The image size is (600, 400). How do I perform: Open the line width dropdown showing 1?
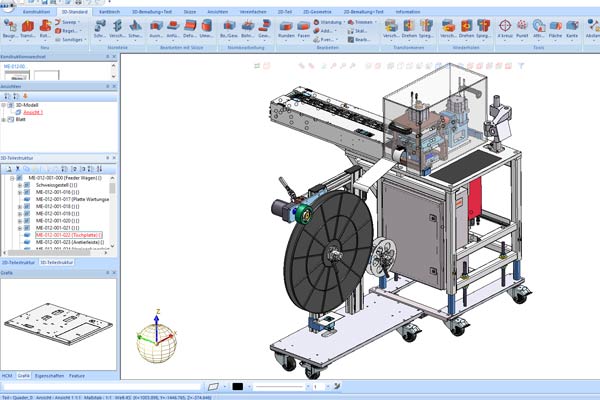coord(327,387)
